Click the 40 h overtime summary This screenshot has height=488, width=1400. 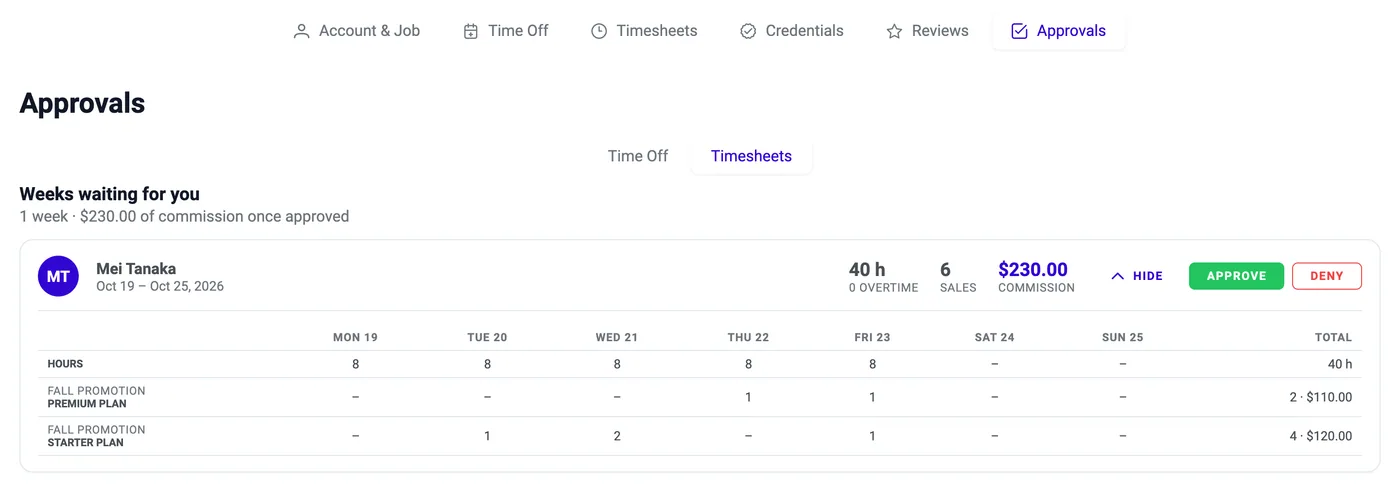point(883,277)
